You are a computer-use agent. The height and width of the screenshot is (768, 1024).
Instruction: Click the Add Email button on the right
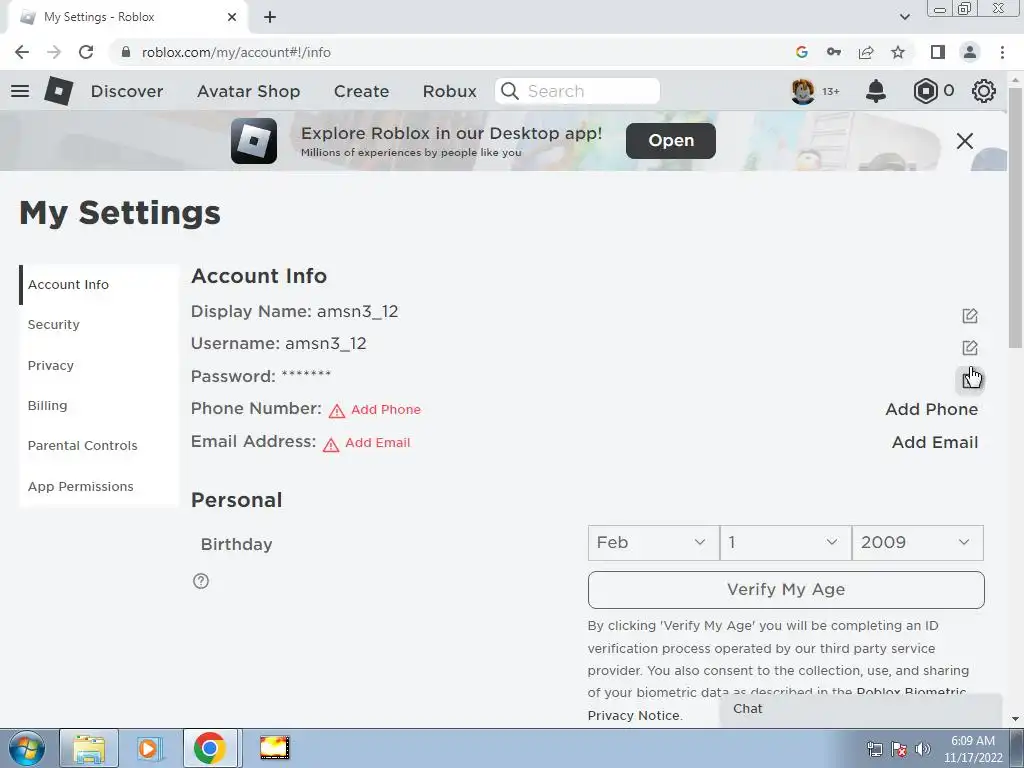pyautogui.click(x=935, y=442)
